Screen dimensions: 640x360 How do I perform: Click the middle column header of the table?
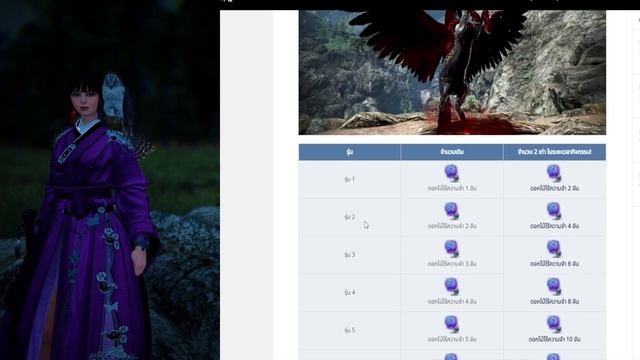(452, 152)
